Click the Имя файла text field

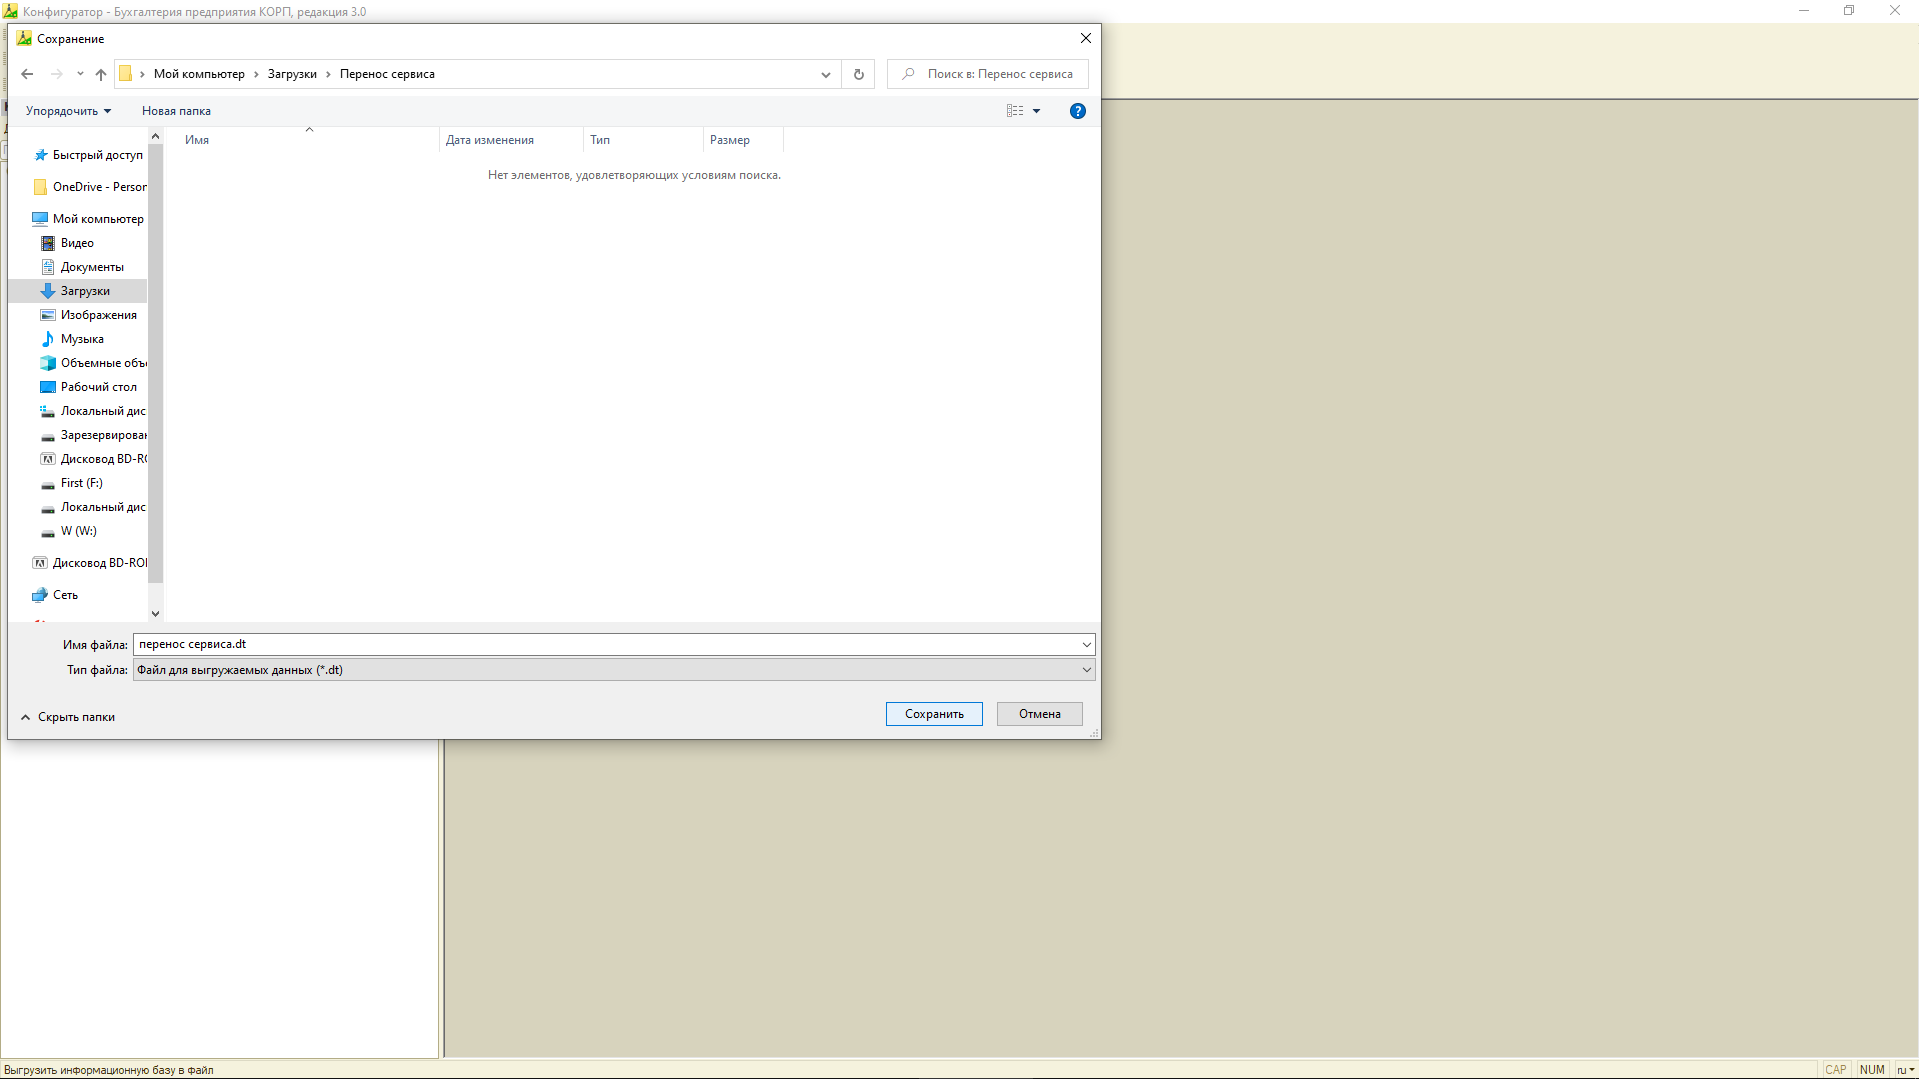coord(605,644)
